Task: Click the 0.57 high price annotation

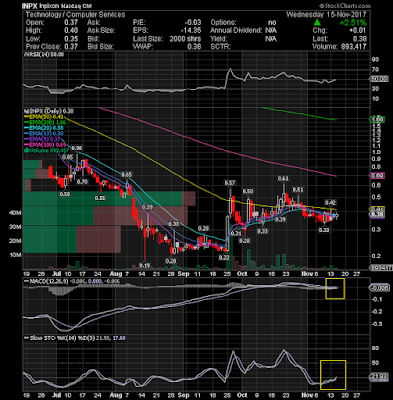Action: (230, 183)
